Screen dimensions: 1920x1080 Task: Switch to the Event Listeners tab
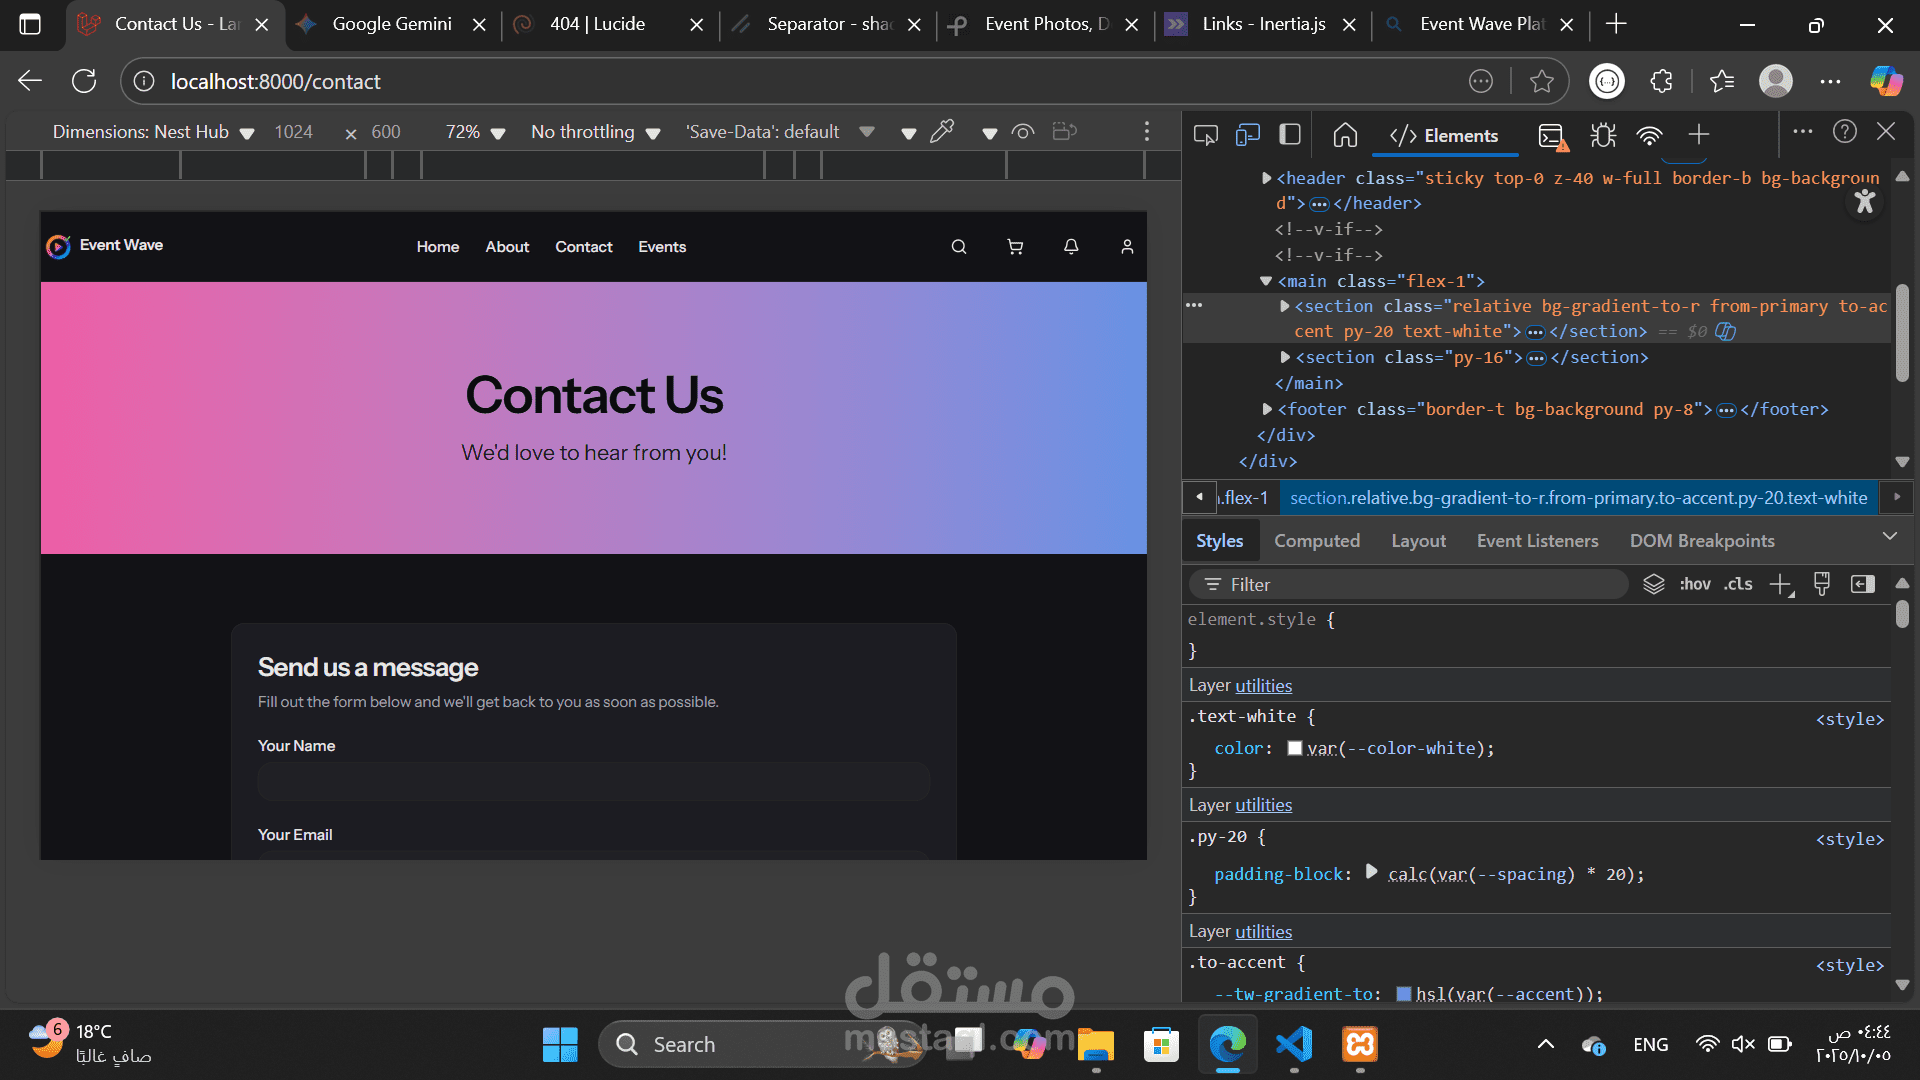click(x=1537, y=541)
